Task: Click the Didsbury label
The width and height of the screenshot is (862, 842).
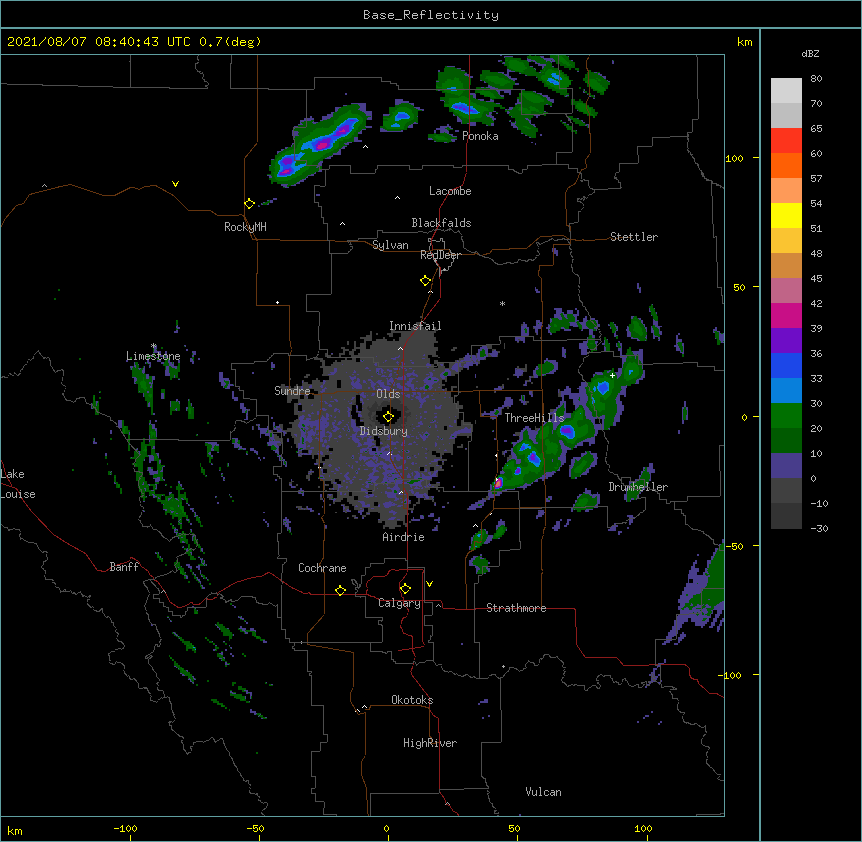Action: pos(384,431)
